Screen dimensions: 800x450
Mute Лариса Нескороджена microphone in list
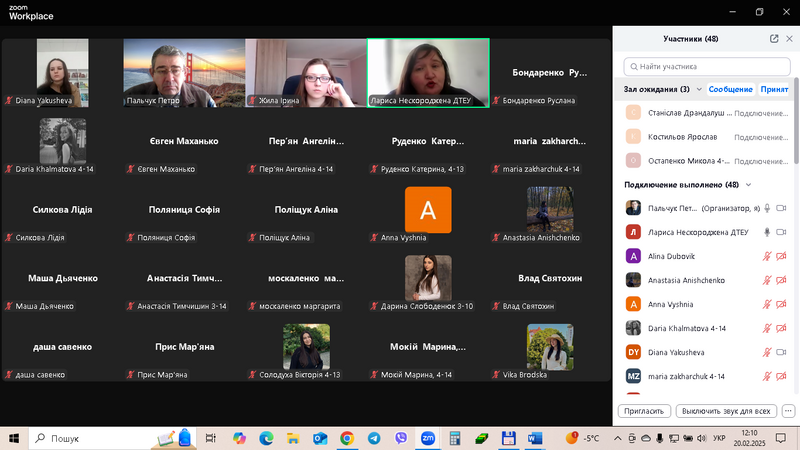(x=767, y=232)
